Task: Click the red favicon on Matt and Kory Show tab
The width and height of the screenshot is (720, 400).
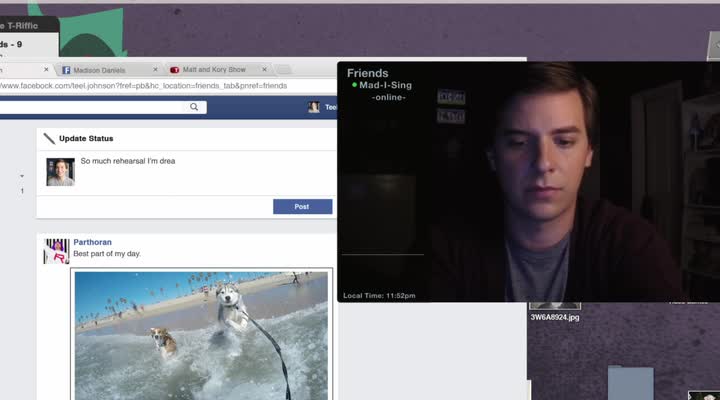Action: click(175, 70)
